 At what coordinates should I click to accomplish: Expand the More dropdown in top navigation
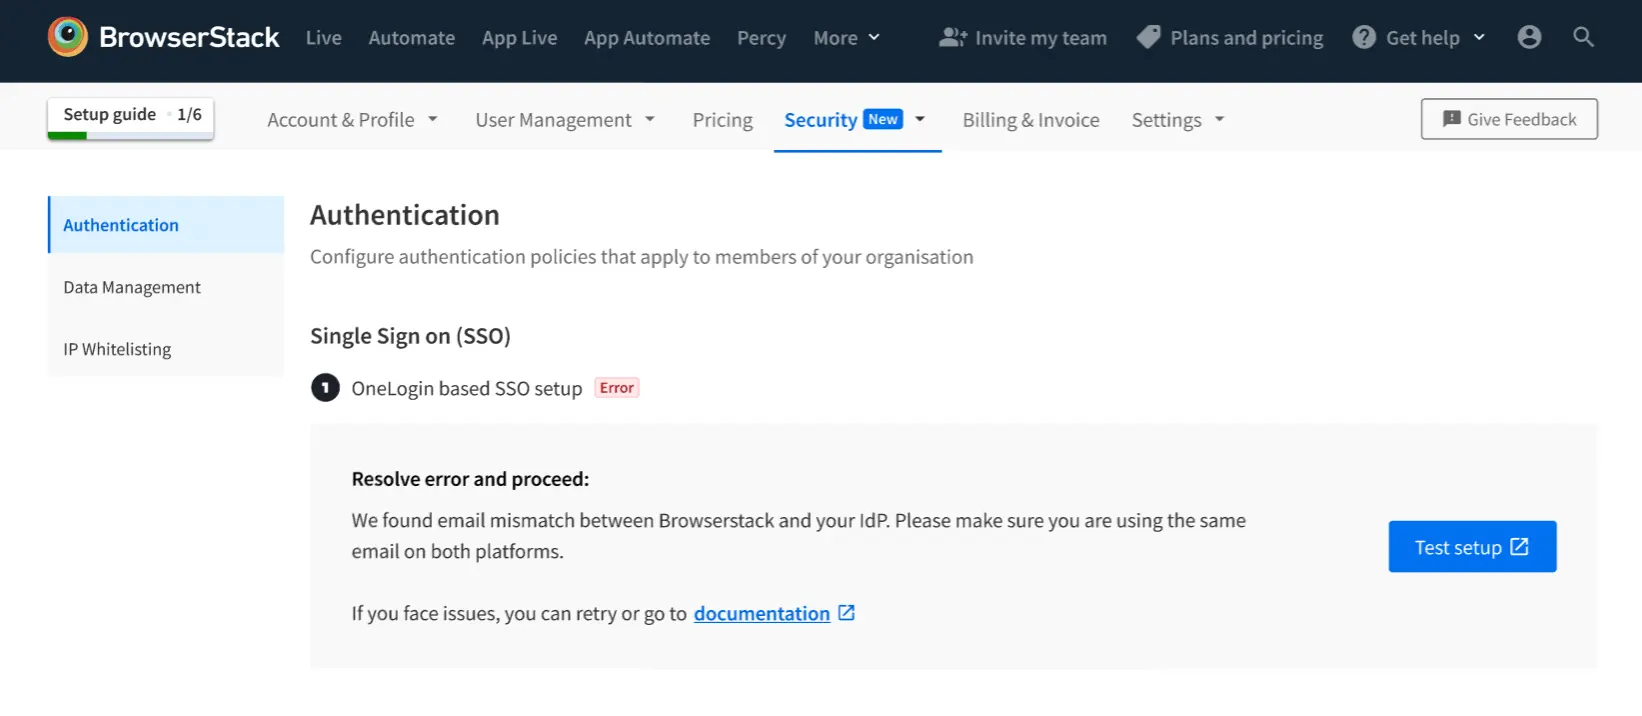(x=846, y=38)
